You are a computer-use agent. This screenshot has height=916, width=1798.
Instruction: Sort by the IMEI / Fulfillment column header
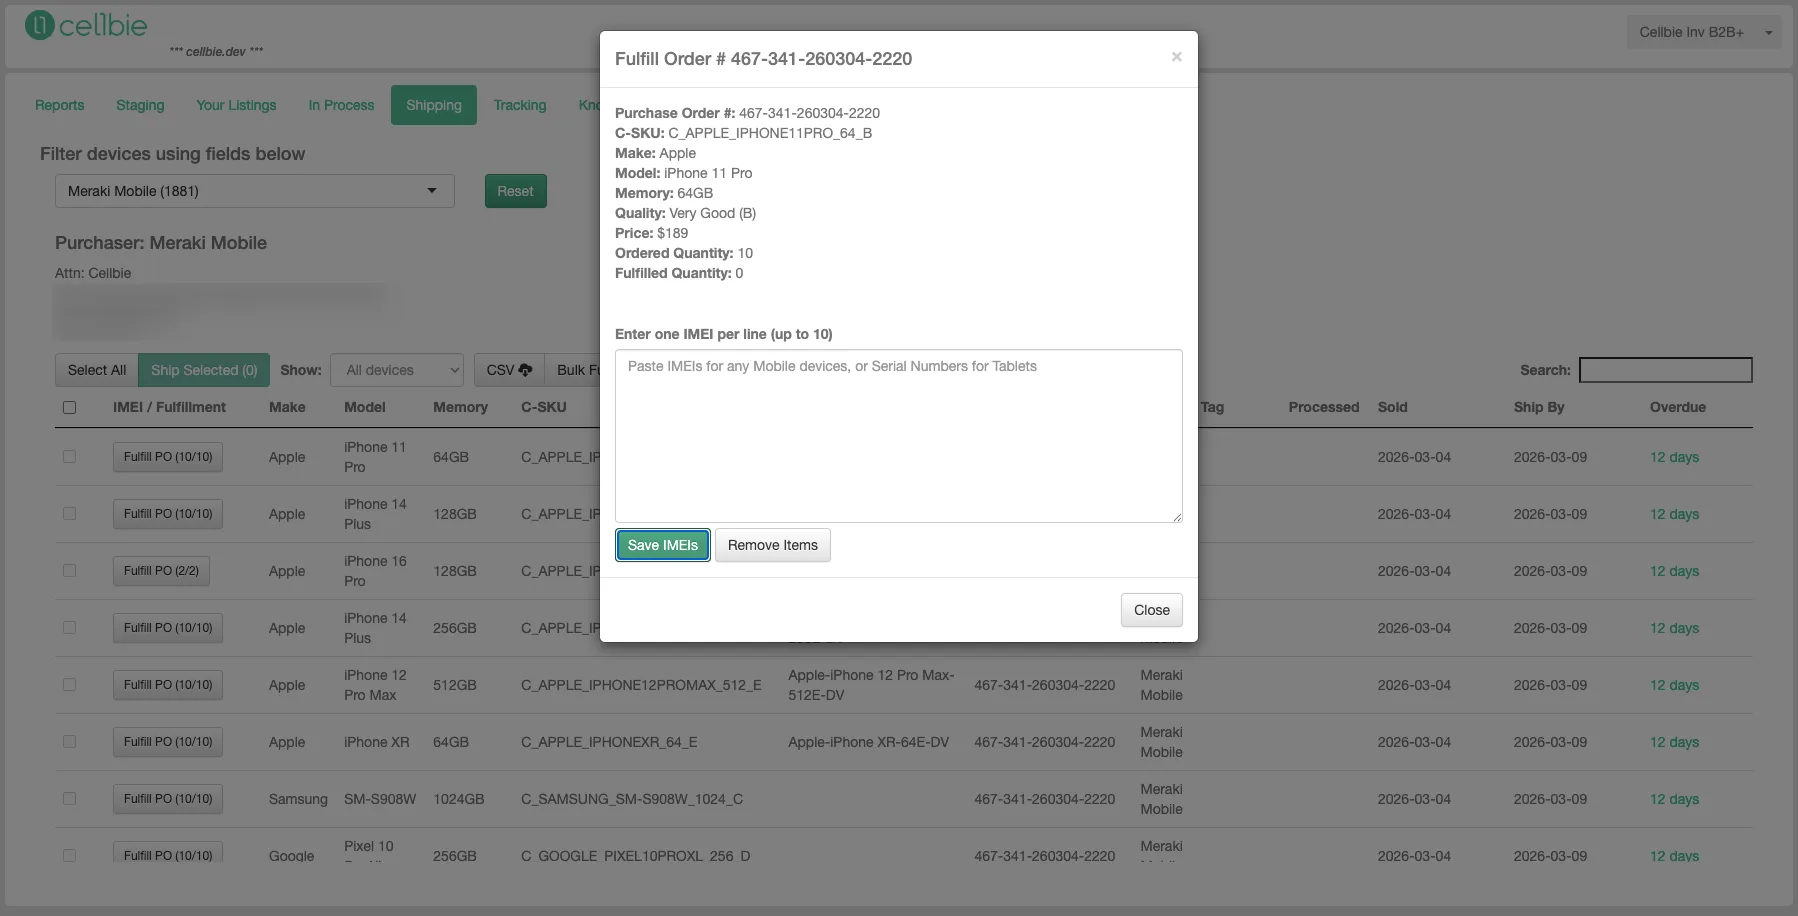point(169,407)
